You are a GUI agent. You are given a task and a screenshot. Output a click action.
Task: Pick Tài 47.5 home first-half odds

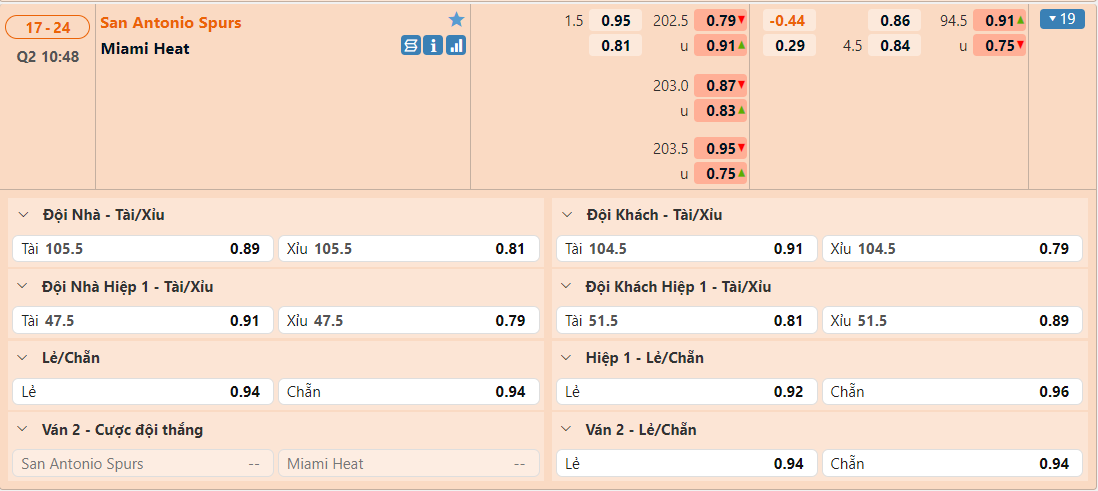[142, 321]
